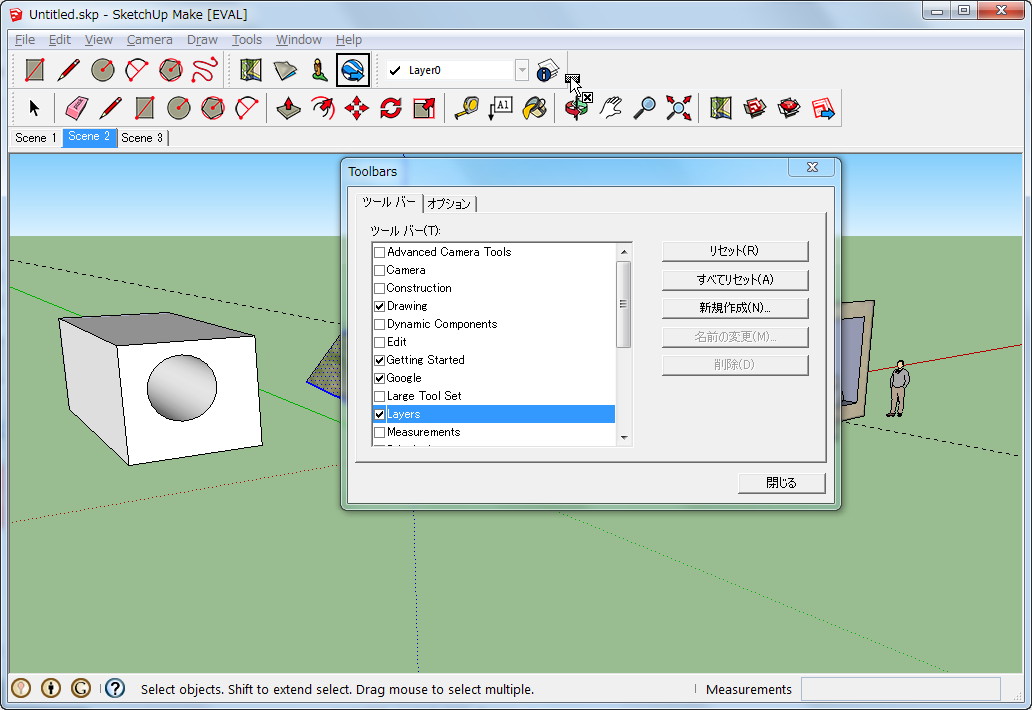Viewport: 1032px width, 710px height.
Task: Open the Layer0 dropdown list
Action: click(x=522, y=70)
